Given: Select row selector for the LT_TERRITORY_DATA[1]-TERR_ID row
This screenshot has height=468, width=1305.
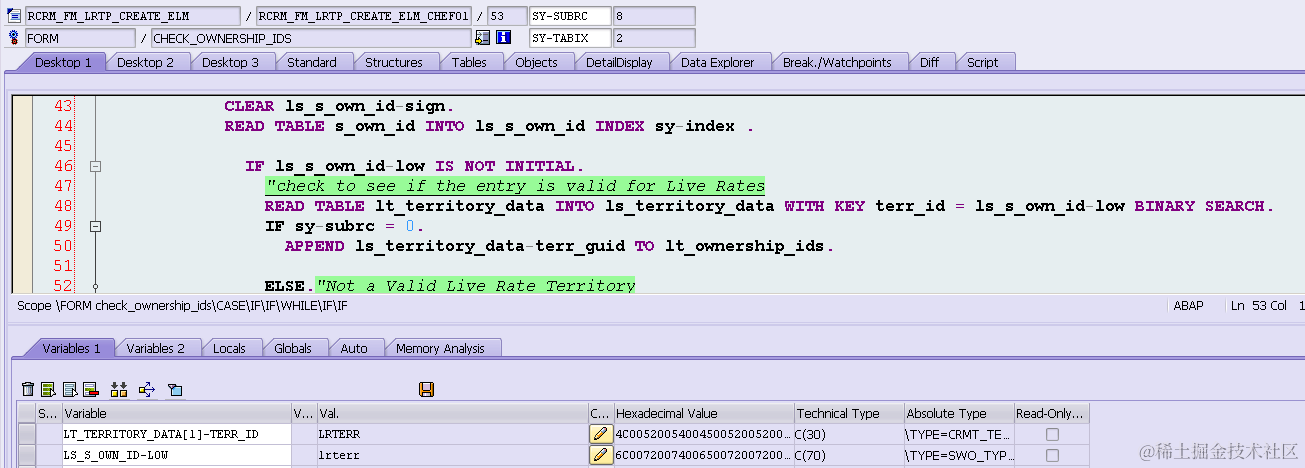Looking at the screenshot, I should click(27, 434).
